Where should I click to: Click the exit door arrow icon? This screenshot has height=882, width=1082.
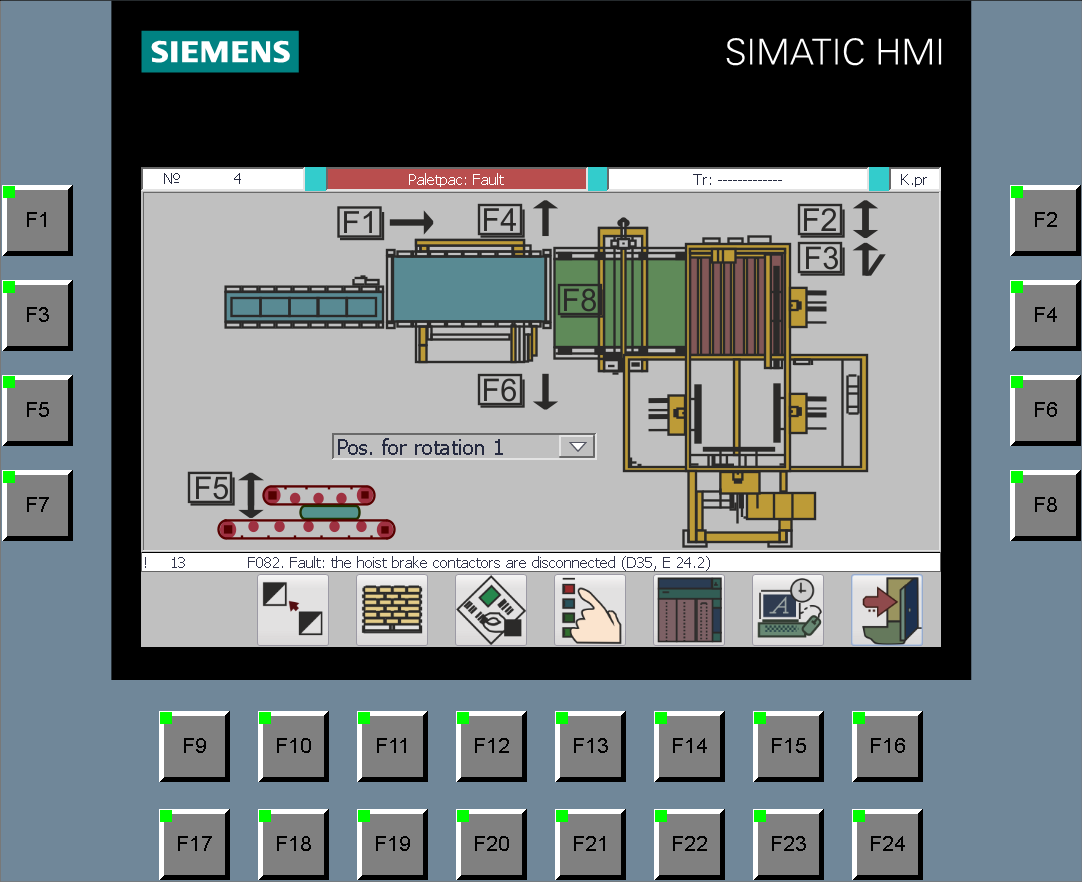coord(887,610)
